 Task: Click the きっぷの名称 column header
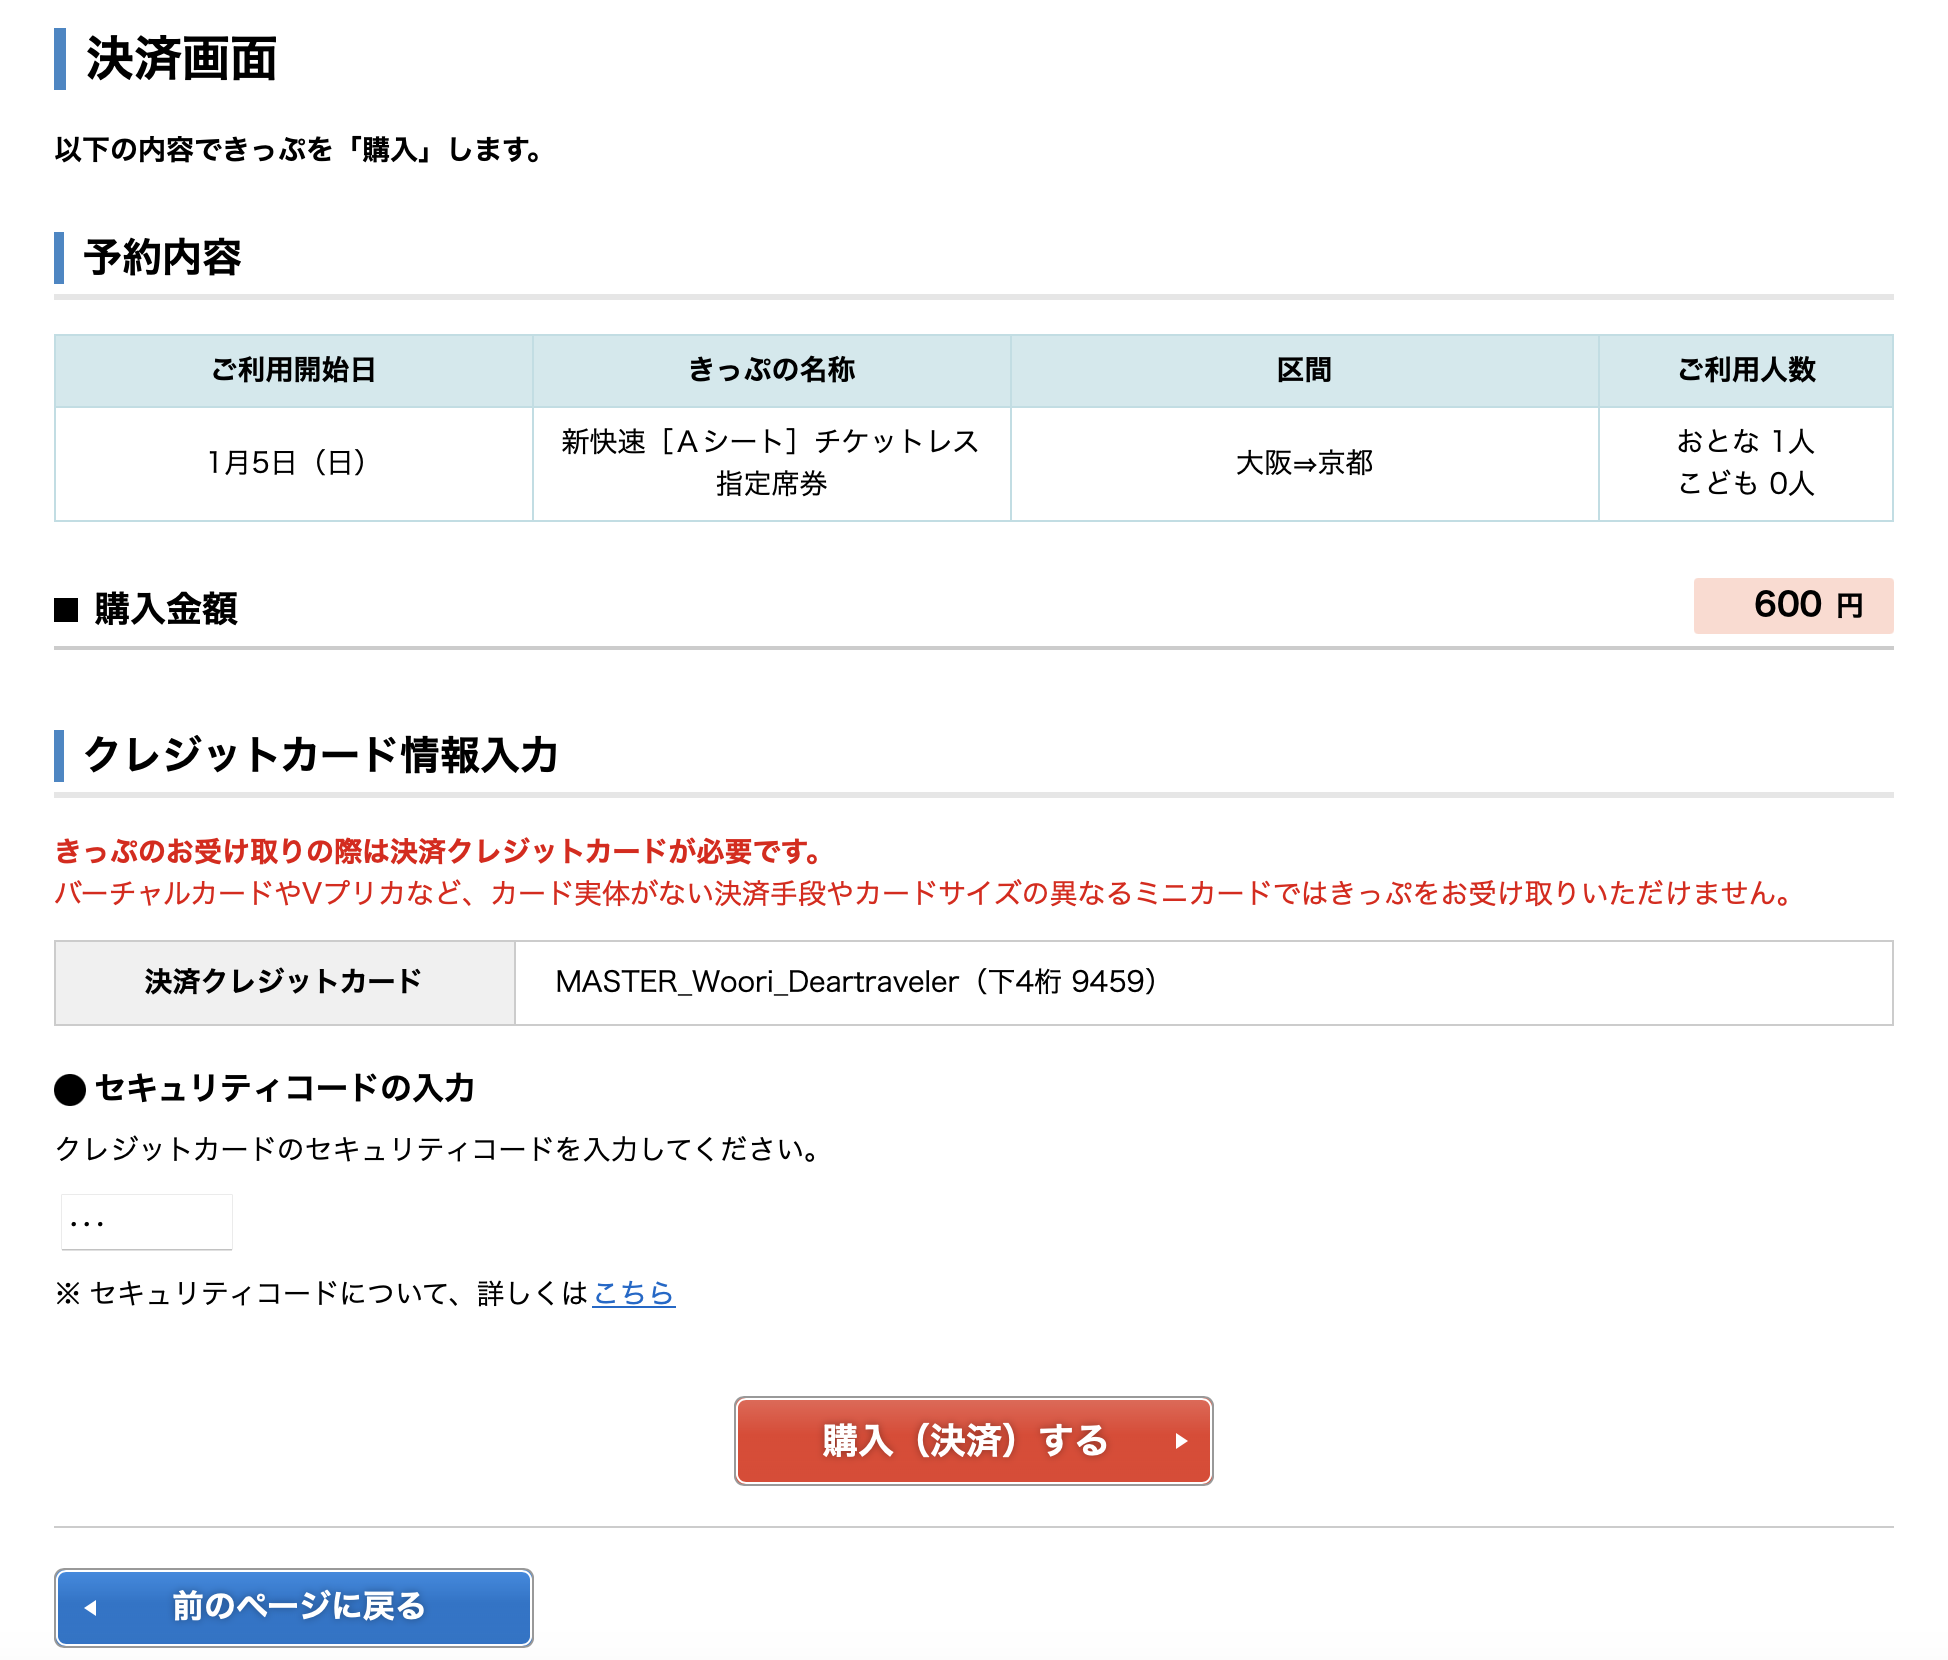pyautogui.click(x=771, y=370)
